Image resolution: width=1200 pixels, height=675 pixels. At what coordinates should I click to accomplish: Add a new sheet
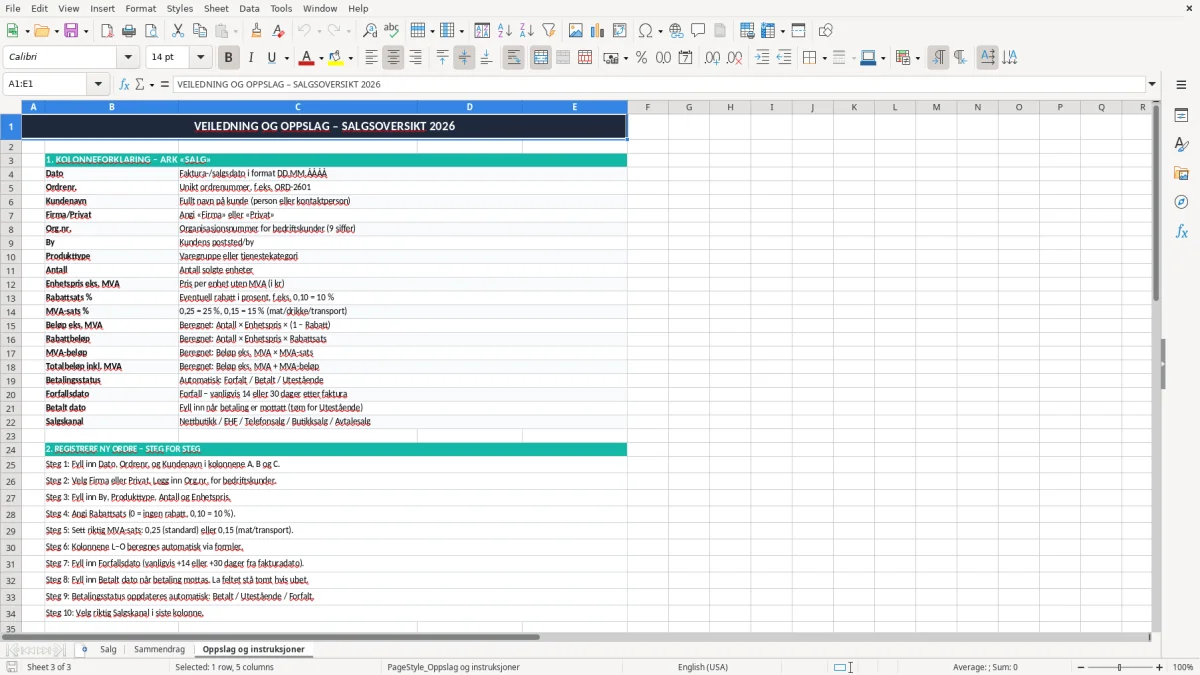tap(84, 649)
